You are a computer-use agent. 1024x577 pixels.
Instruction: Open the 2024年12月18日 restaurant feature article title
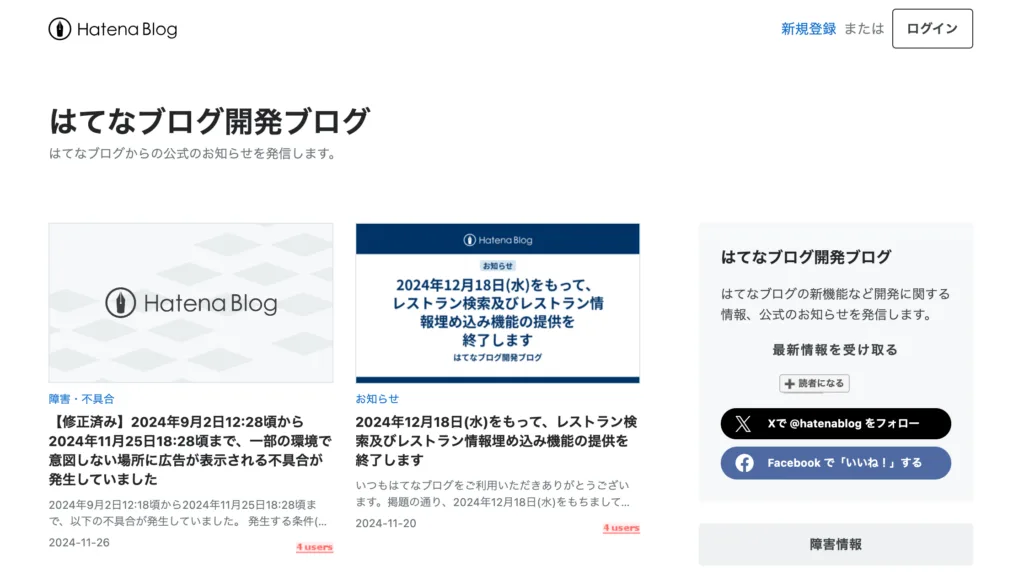(496, 441)
